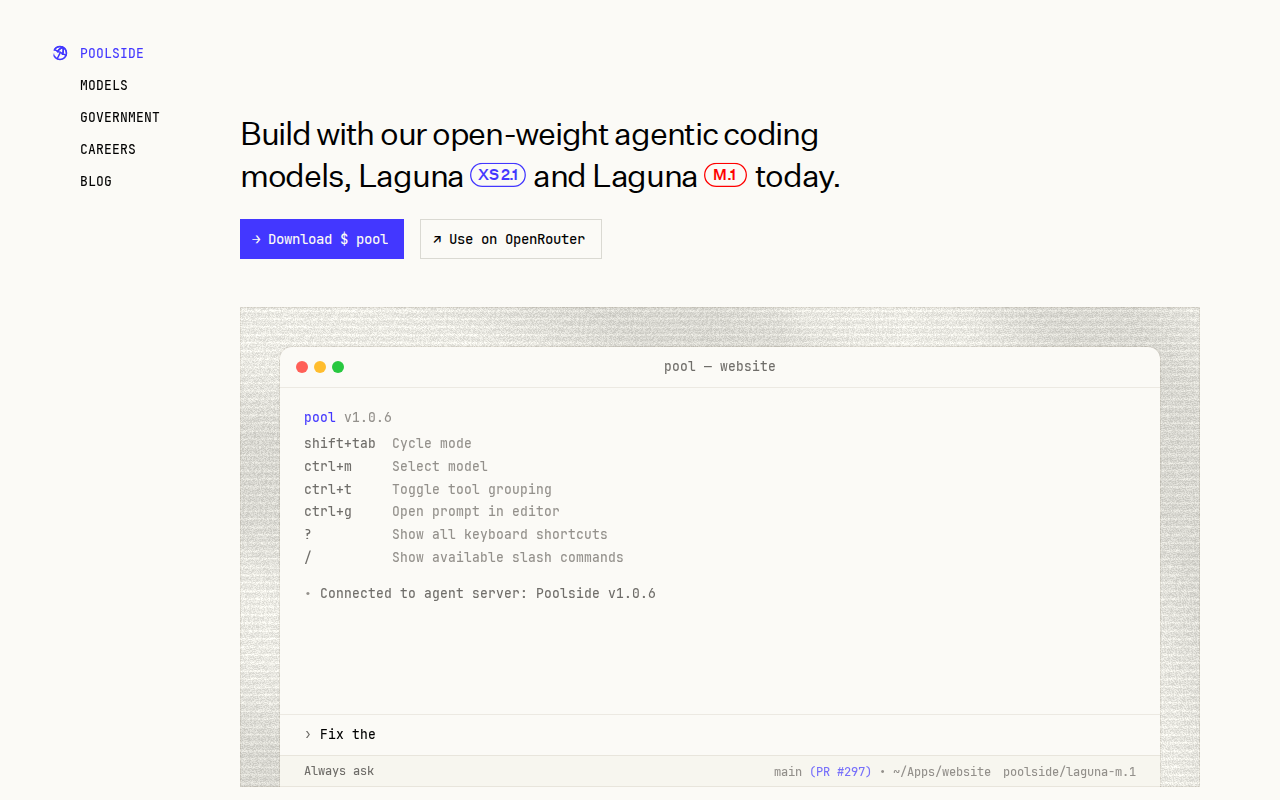This screenshot has height=800, width=1280.
Task: Click the 'Select model' description
Action: click(440, 466)
